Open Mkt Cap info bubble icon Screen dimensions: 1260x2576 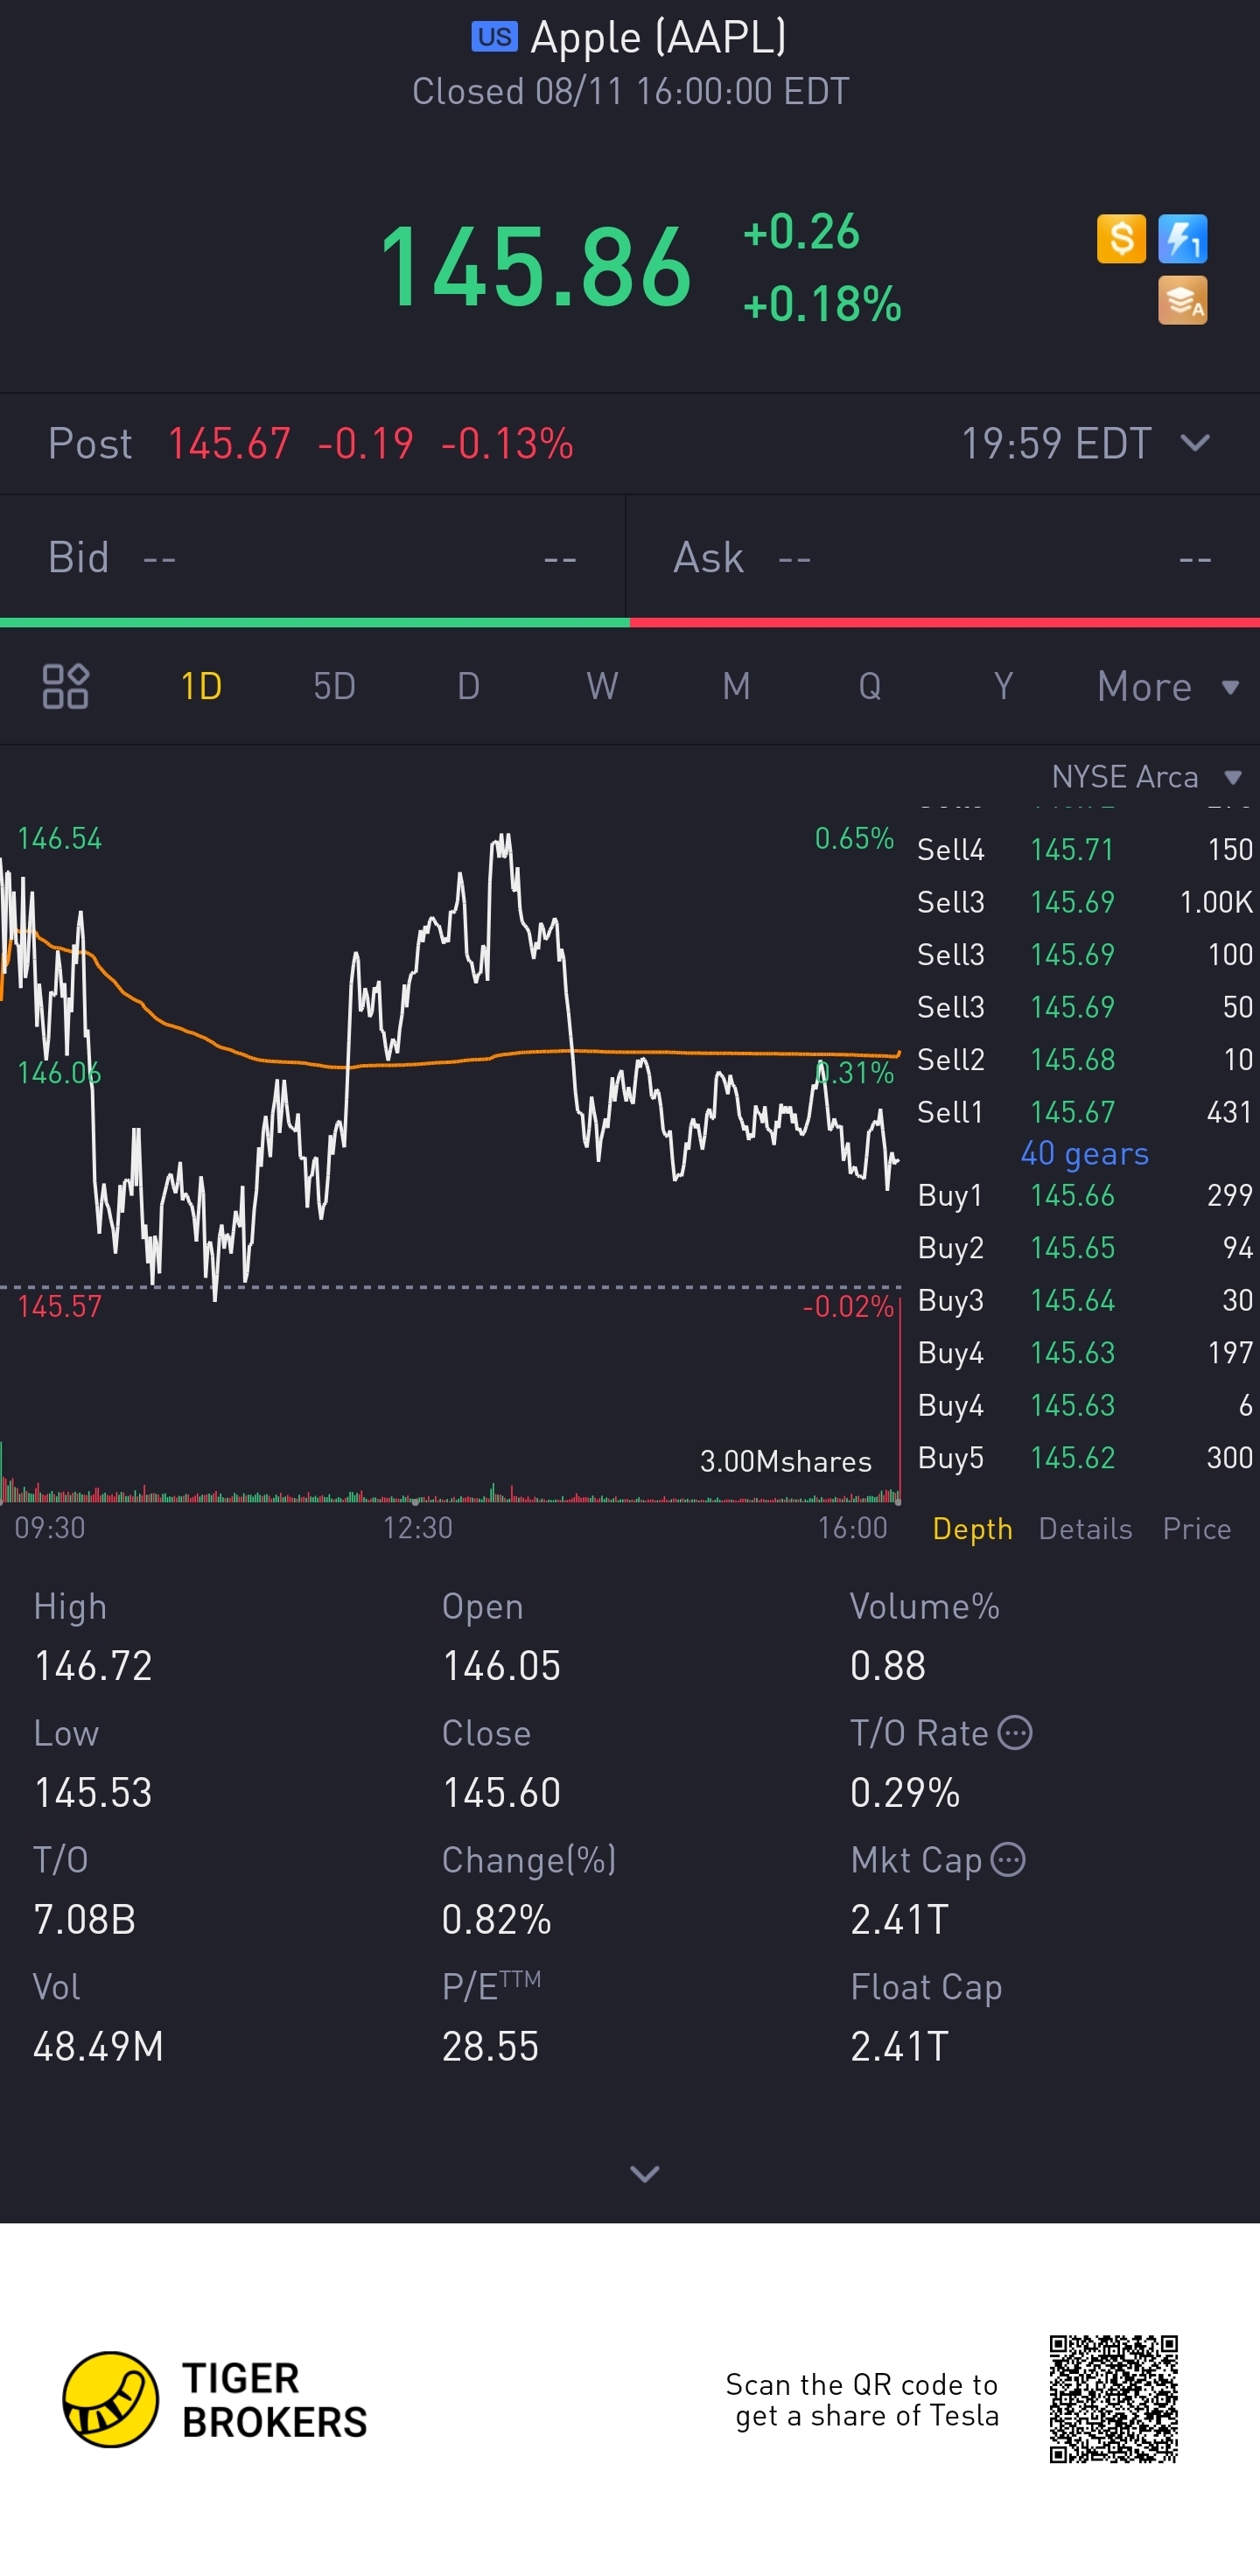(1008, 1859)
